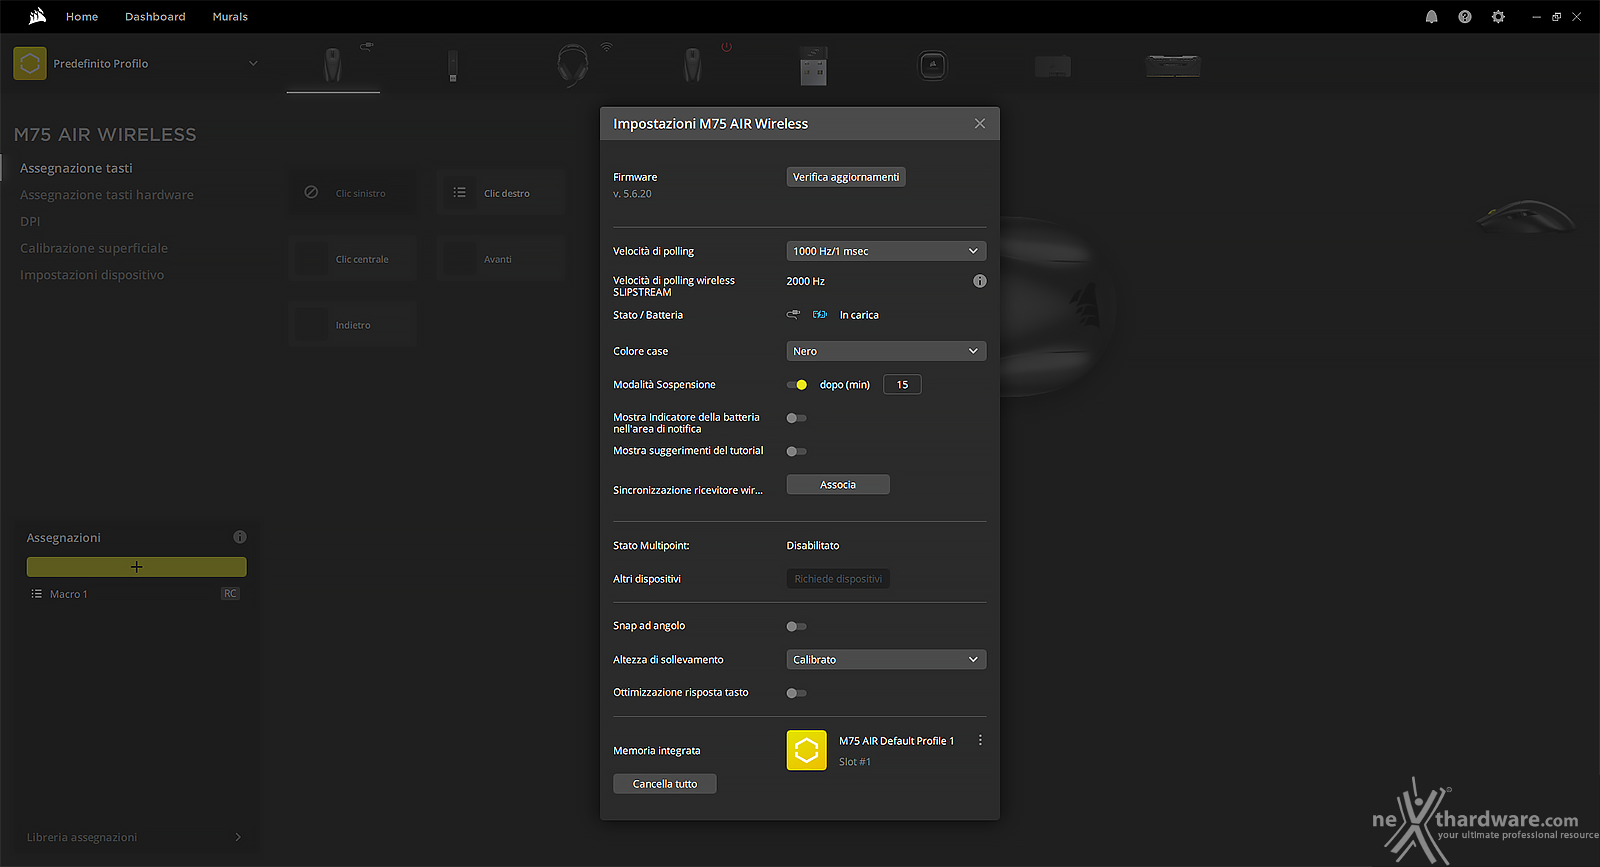This screenshot has width=1600, height=867.
Task: Go to Assegnazione tasti section
Action: tap(76, 168)
